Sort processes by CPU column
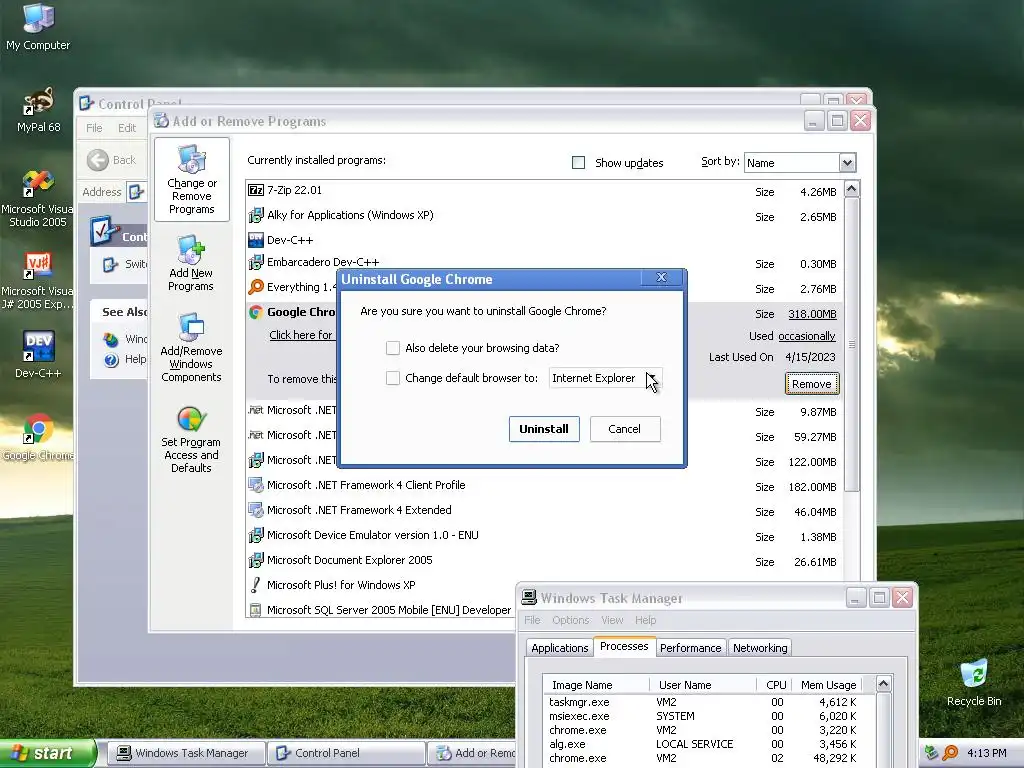Screen dimensions: 1024x768 775,685
